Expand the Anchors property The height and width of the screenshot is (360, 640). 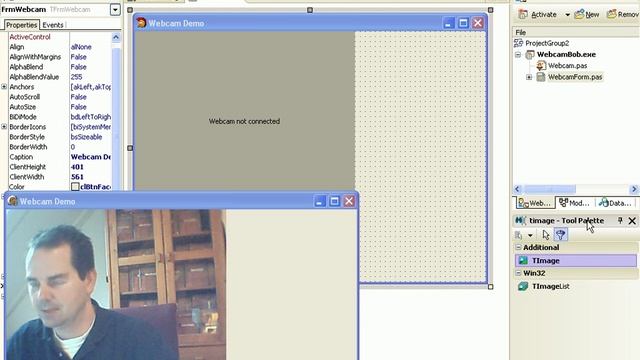[4, 87]
